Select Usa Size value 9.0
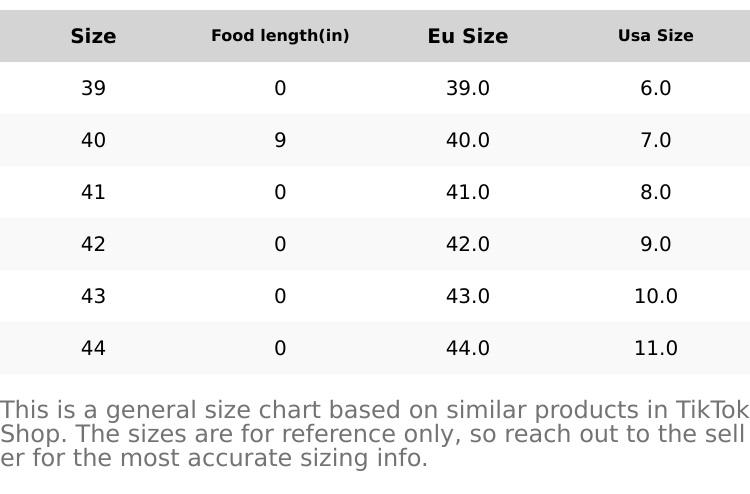The width and height of the screenshot is (750, 494). tap(655, 244)
